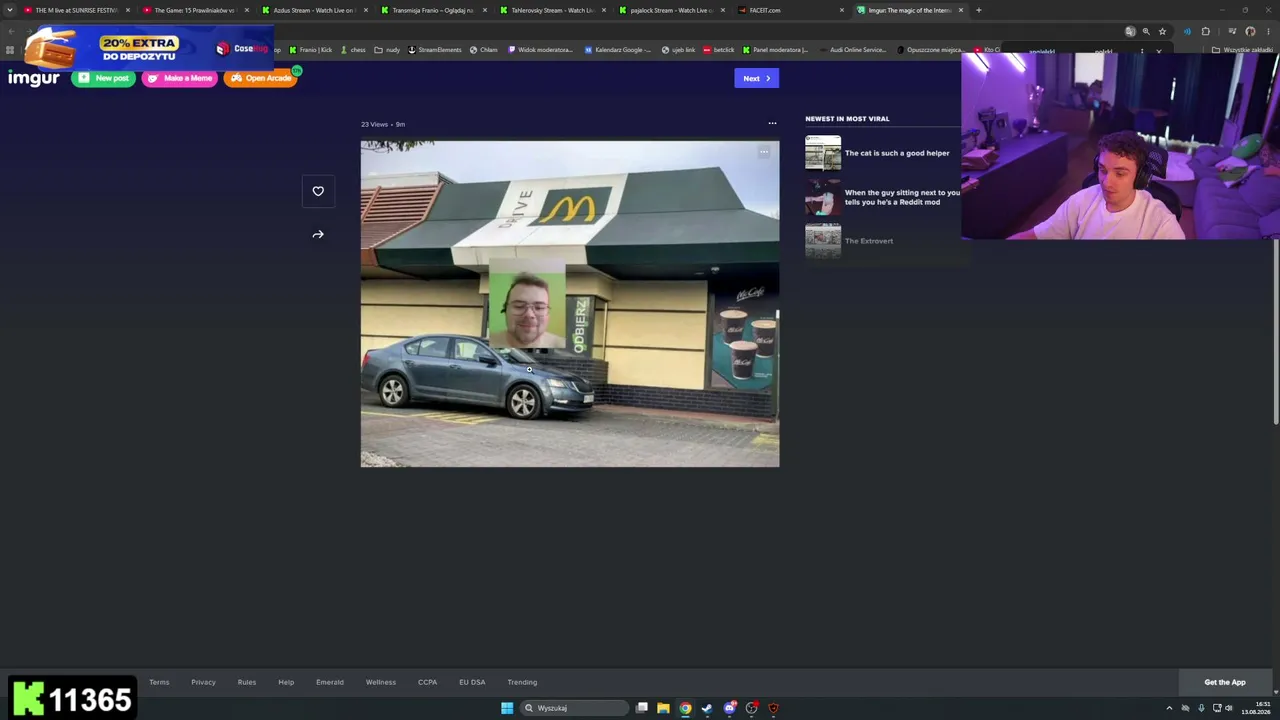Screen dimensions: 1280x720
Task: Click the Wyszukaj taskbar search box
Action: coord(574,708)
